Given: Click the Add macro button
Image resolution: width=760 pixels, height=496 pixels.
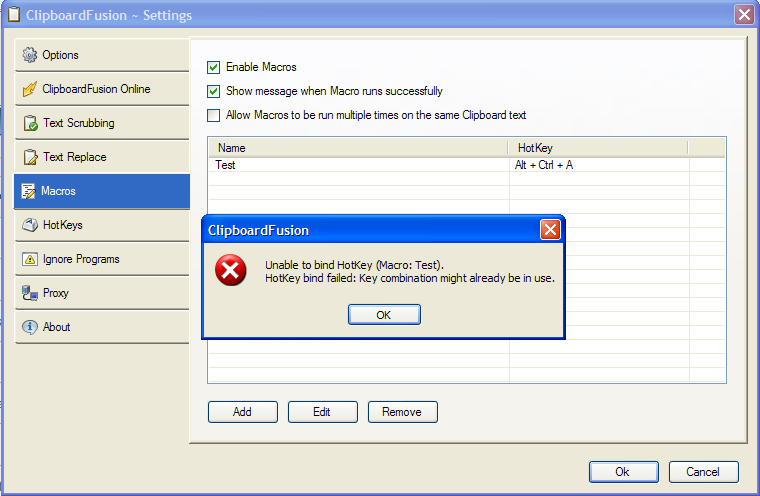Looking at the screenshot, I should coord(242,412).
